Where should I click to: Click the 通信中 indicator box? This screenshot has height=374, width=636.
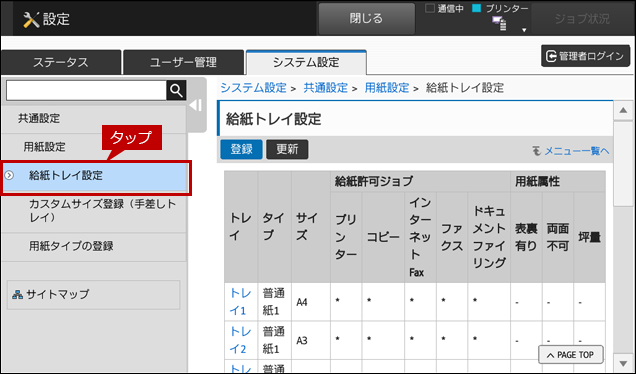pos(430,8)
